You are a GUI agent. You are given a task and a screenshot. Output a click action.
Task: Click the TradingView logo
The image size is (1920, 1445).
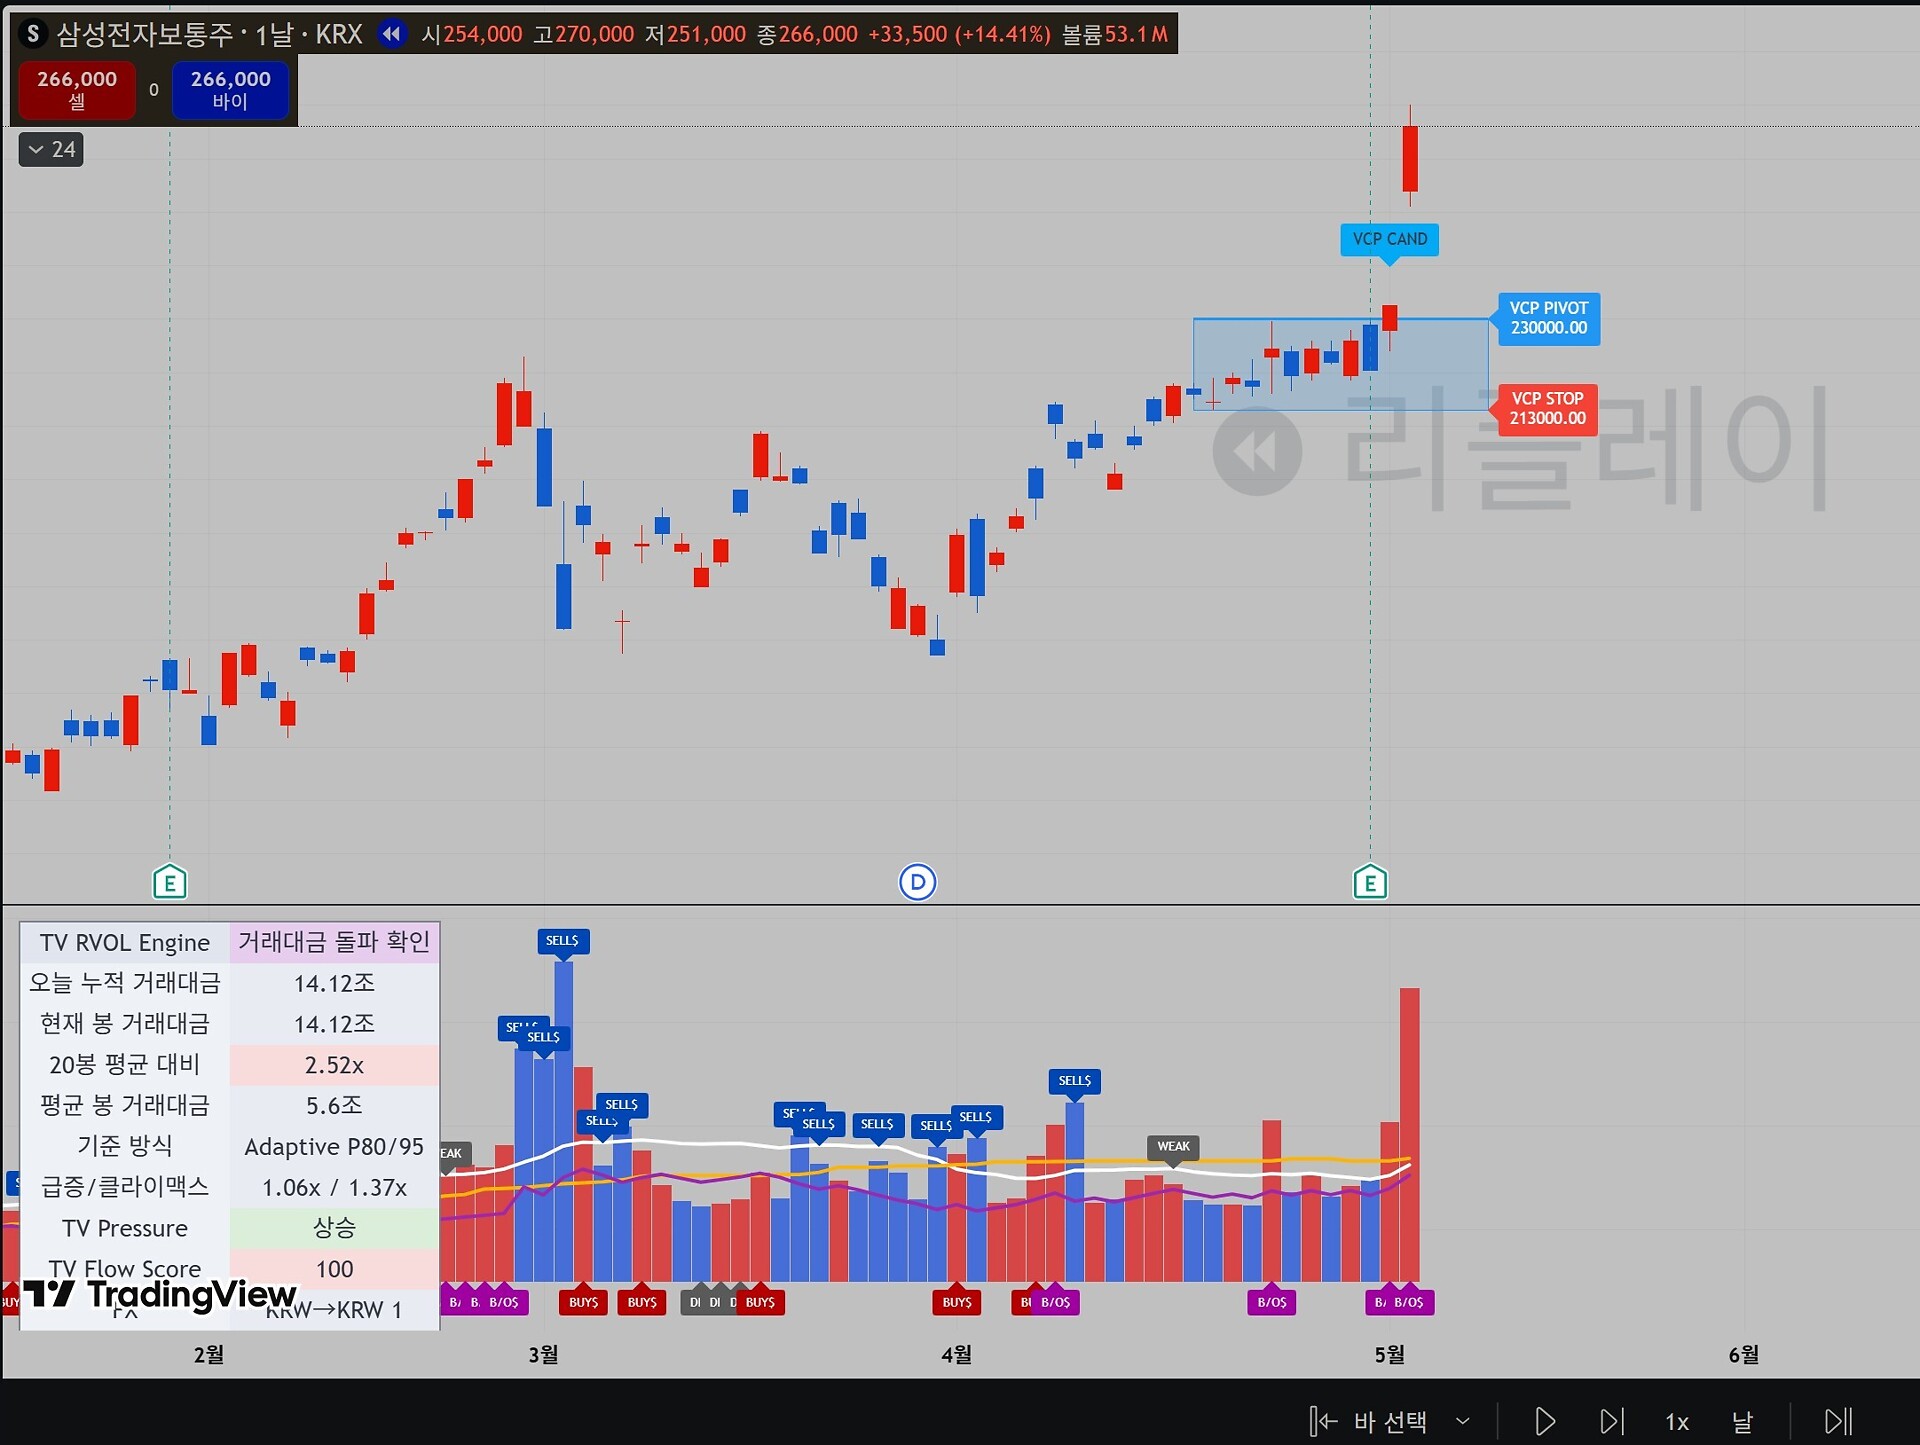click(160, 1294)
